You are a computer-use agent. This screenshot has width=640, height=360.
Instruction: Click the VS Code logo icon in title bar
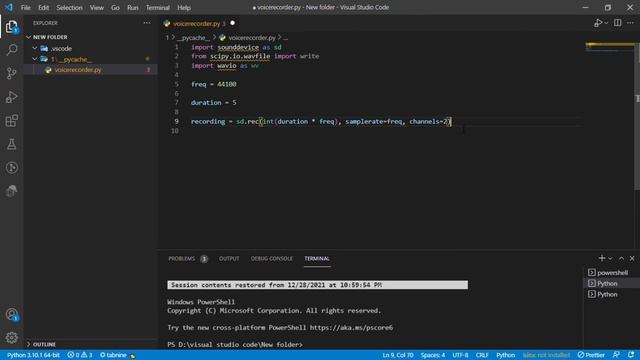pos(9,7)
